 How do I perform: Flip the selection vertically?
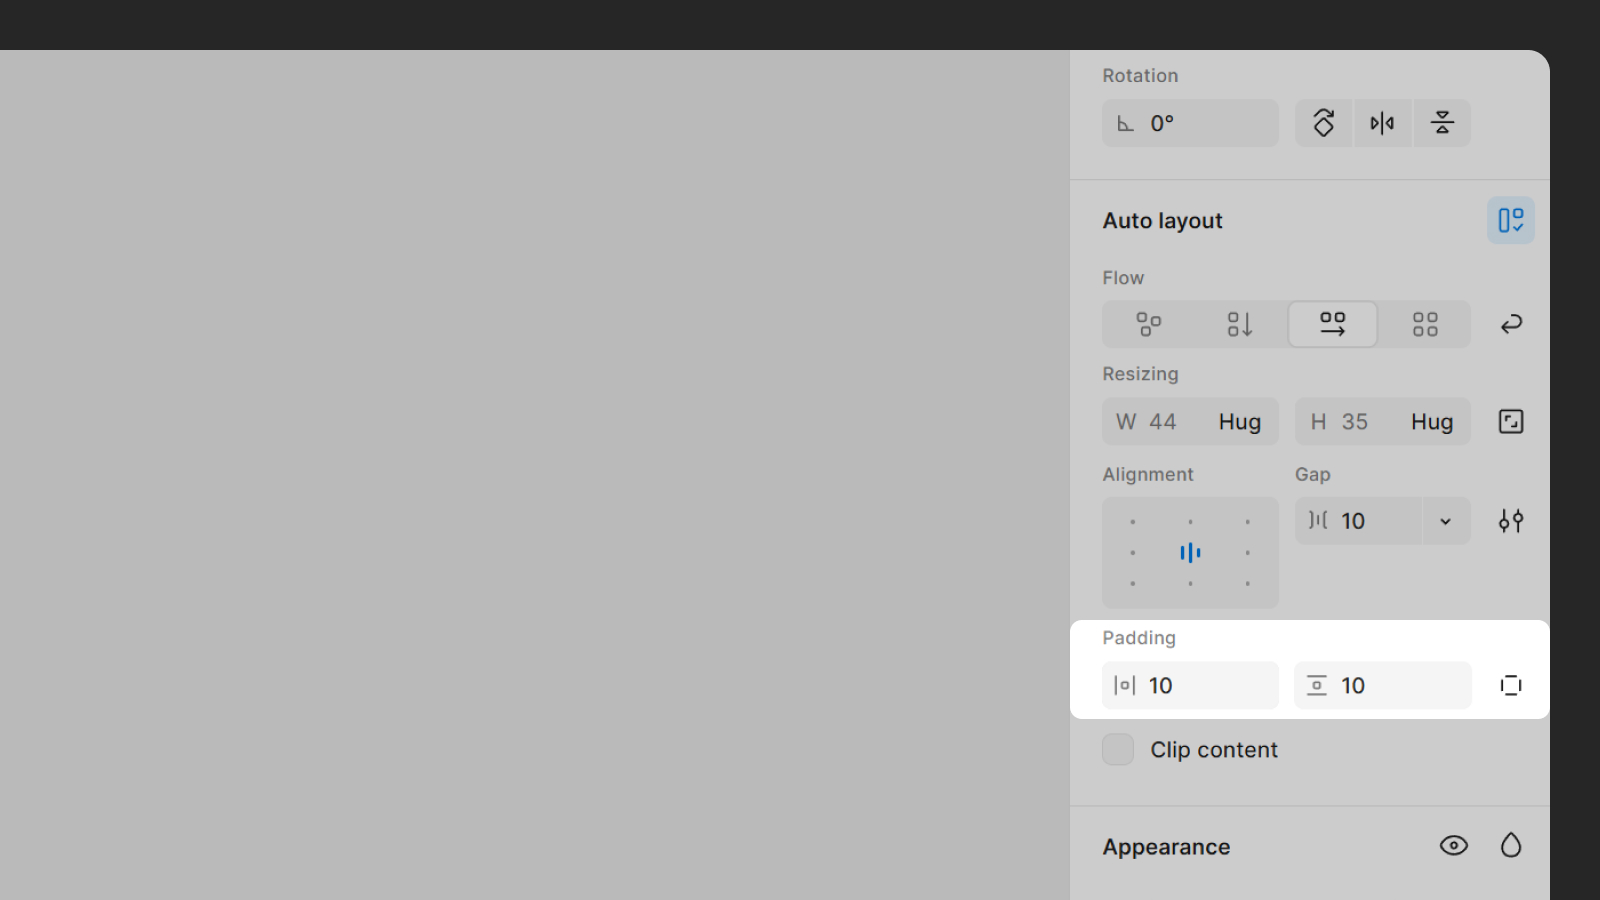pyautogui.click(x=1441, y=123)
